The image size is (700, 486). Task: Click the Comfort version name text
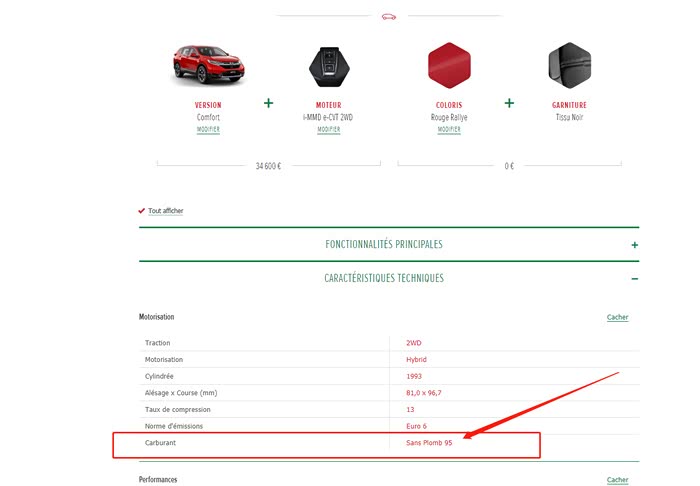[208, 117]
